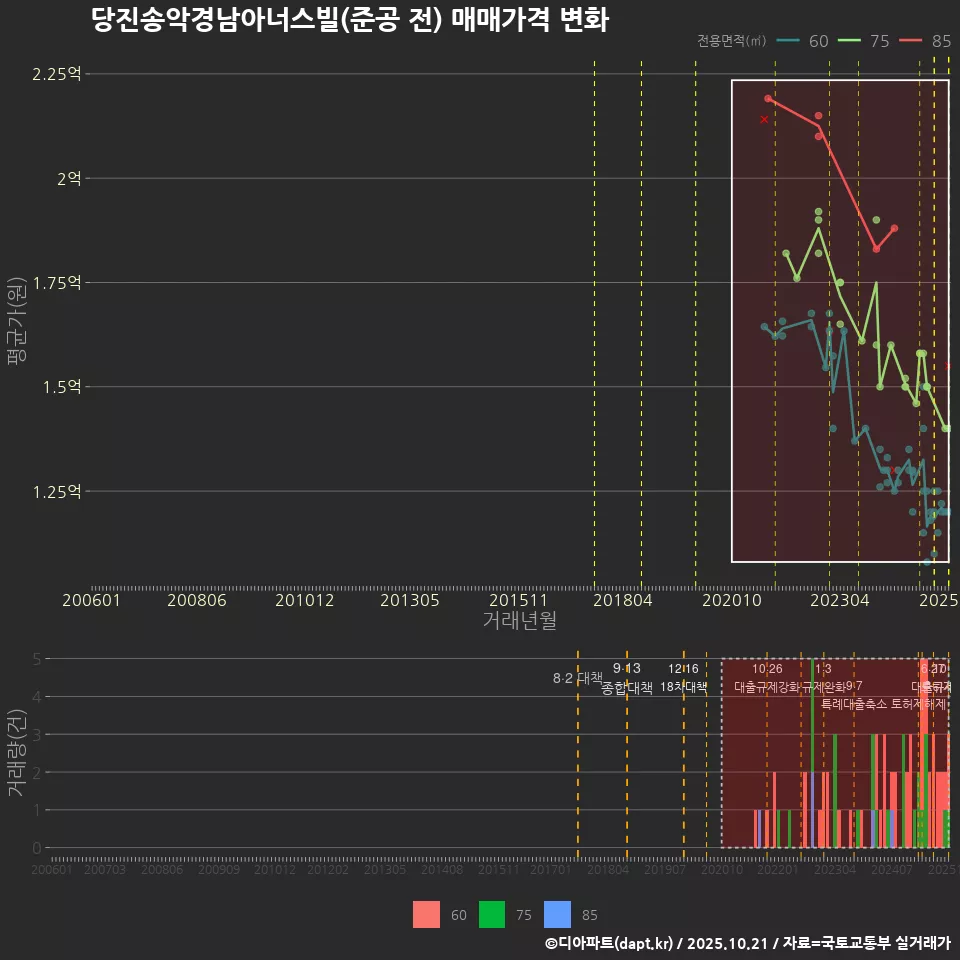Click the red X marker on the chart
Screen dimensions: 960x960
pos(763,118)
